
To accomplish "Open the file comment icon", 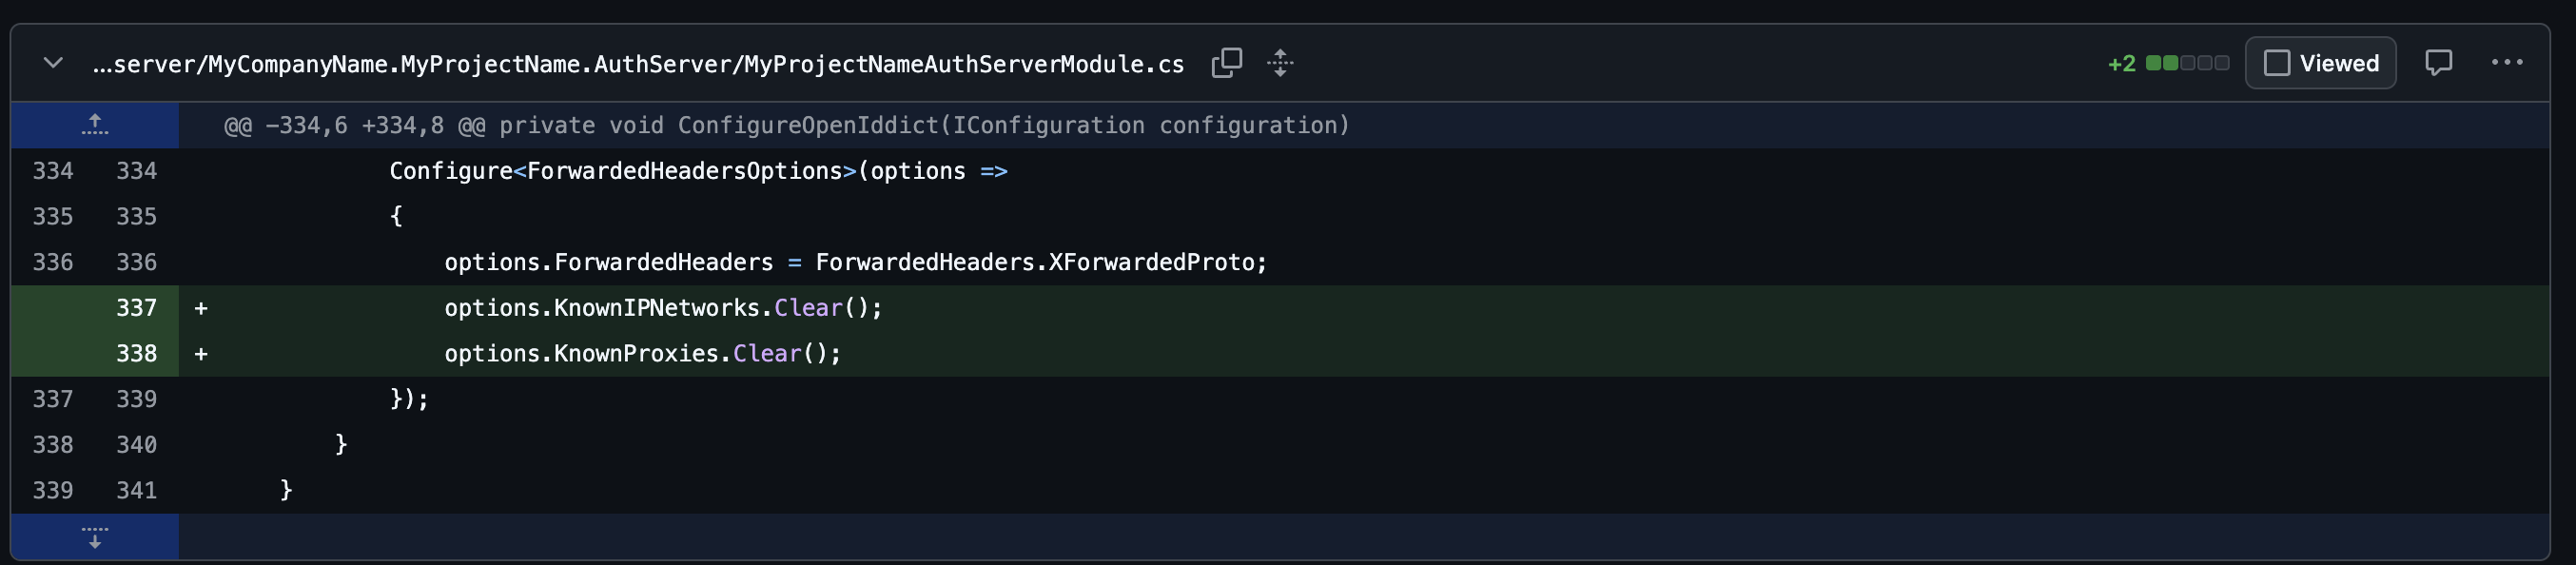I will tap(2438, 63).
